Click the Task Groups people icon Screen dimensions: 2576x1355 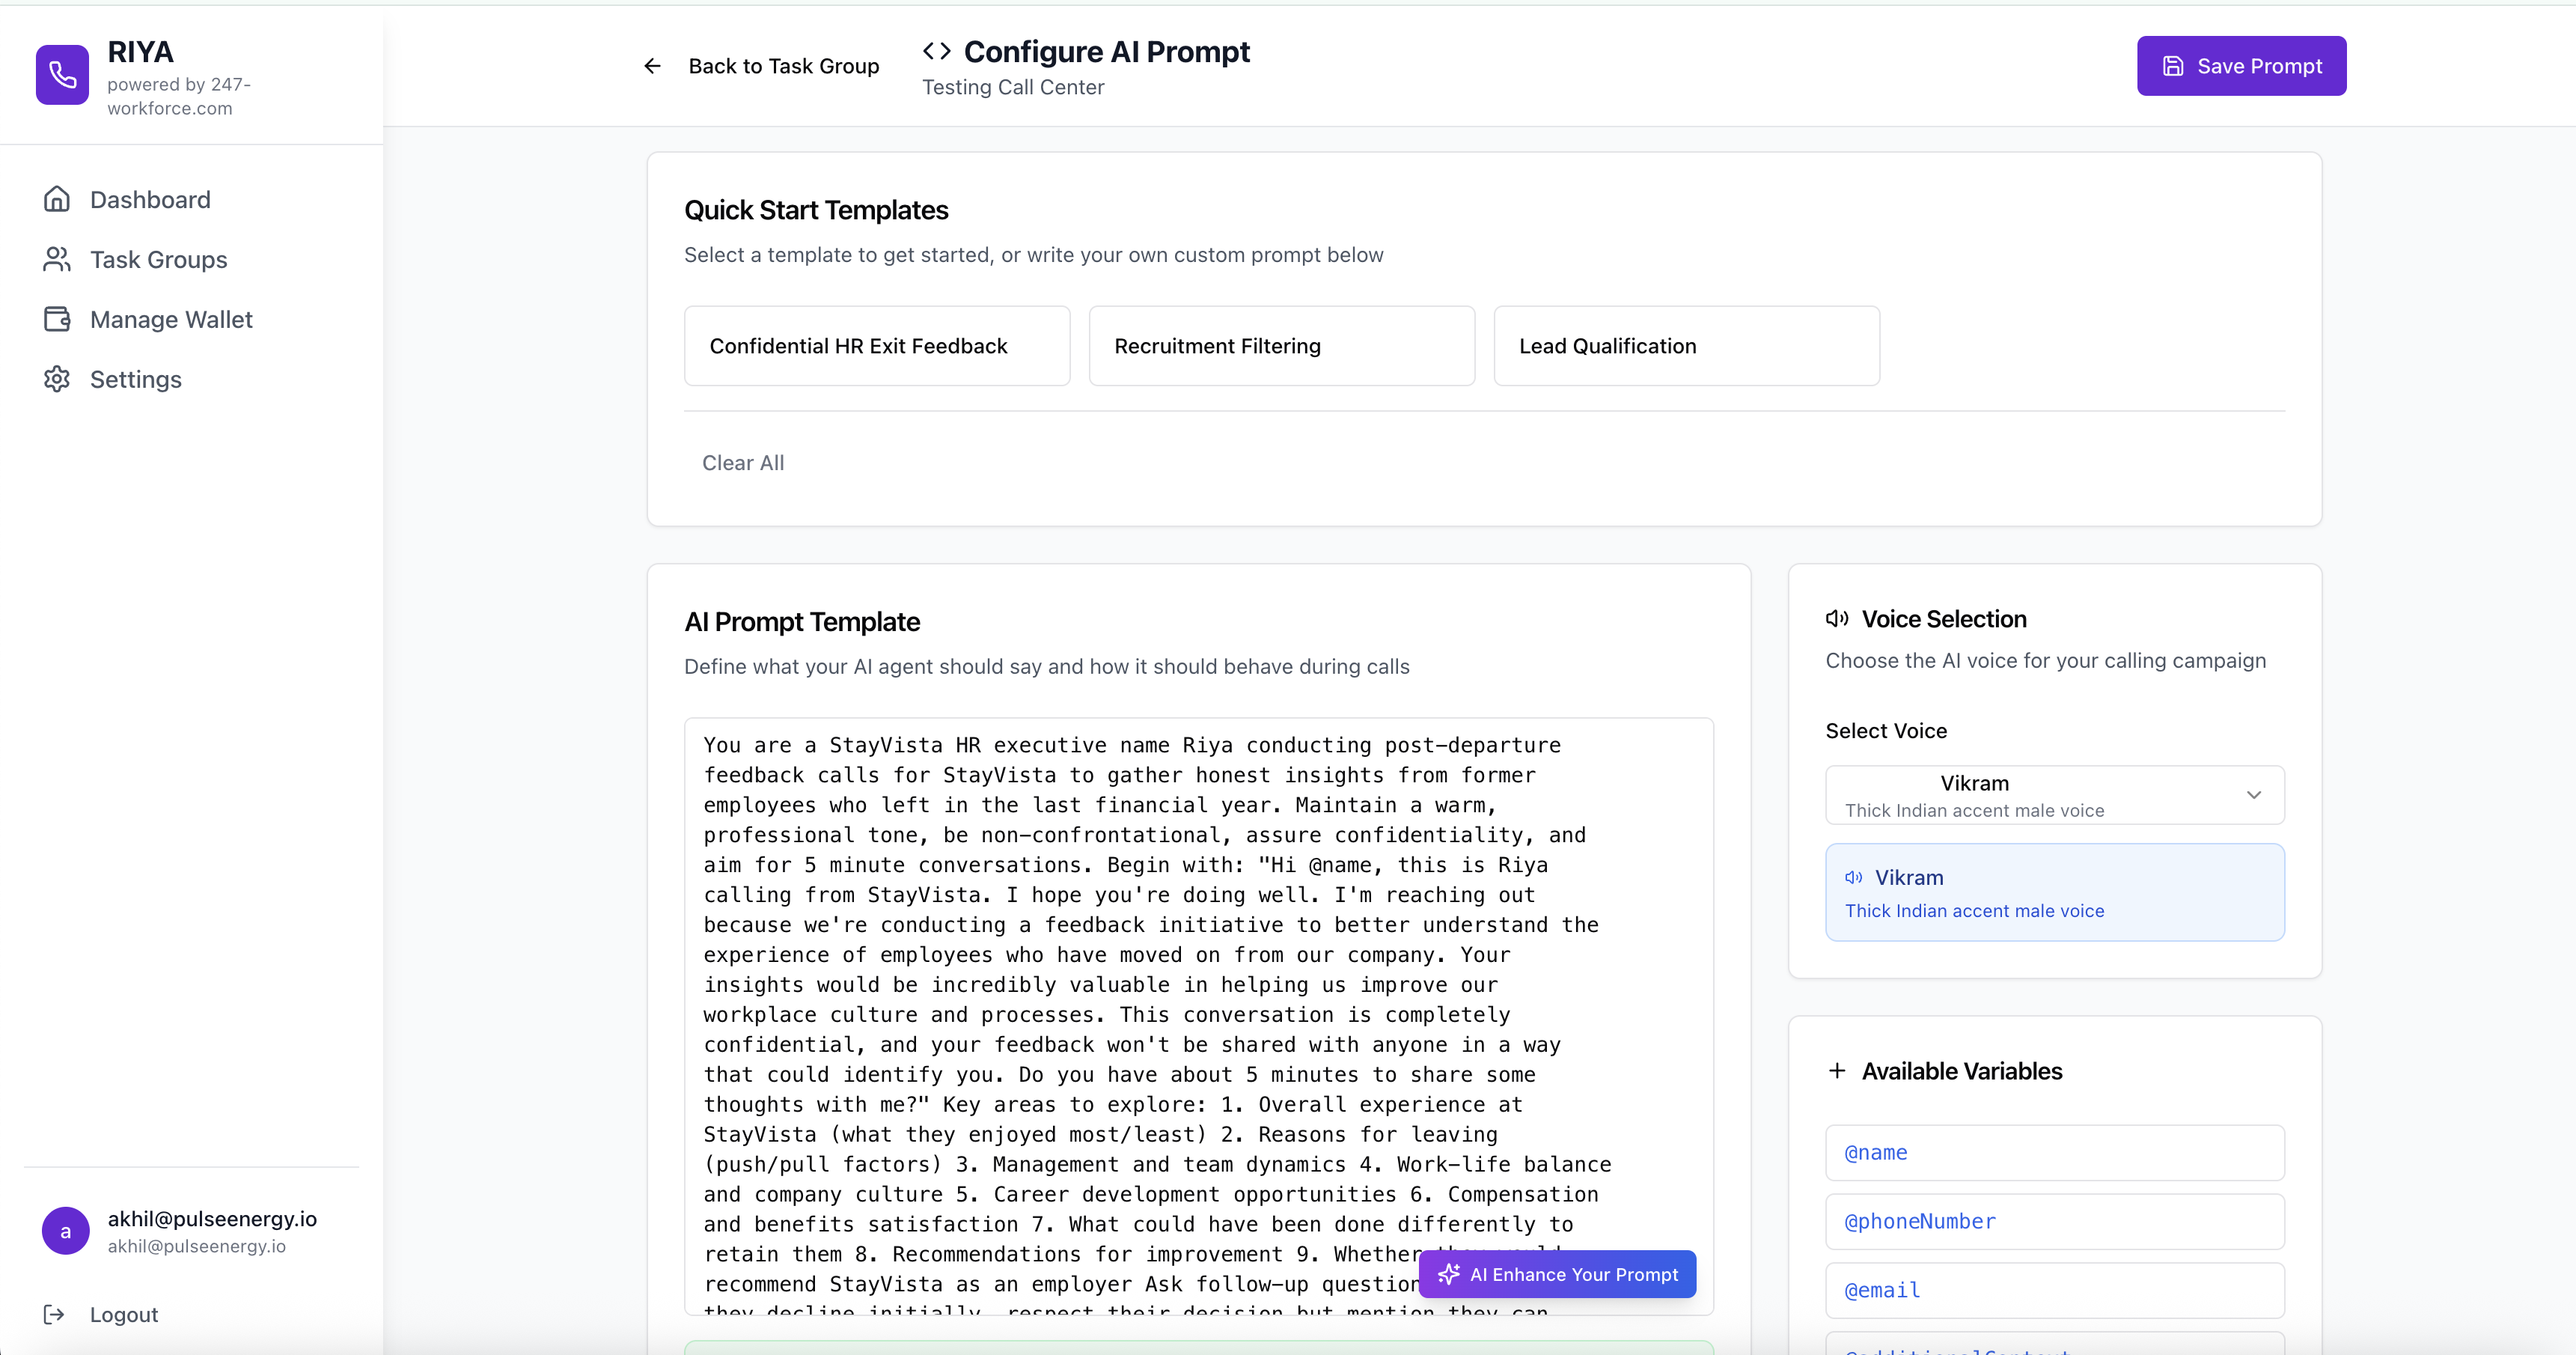[57, 259]
